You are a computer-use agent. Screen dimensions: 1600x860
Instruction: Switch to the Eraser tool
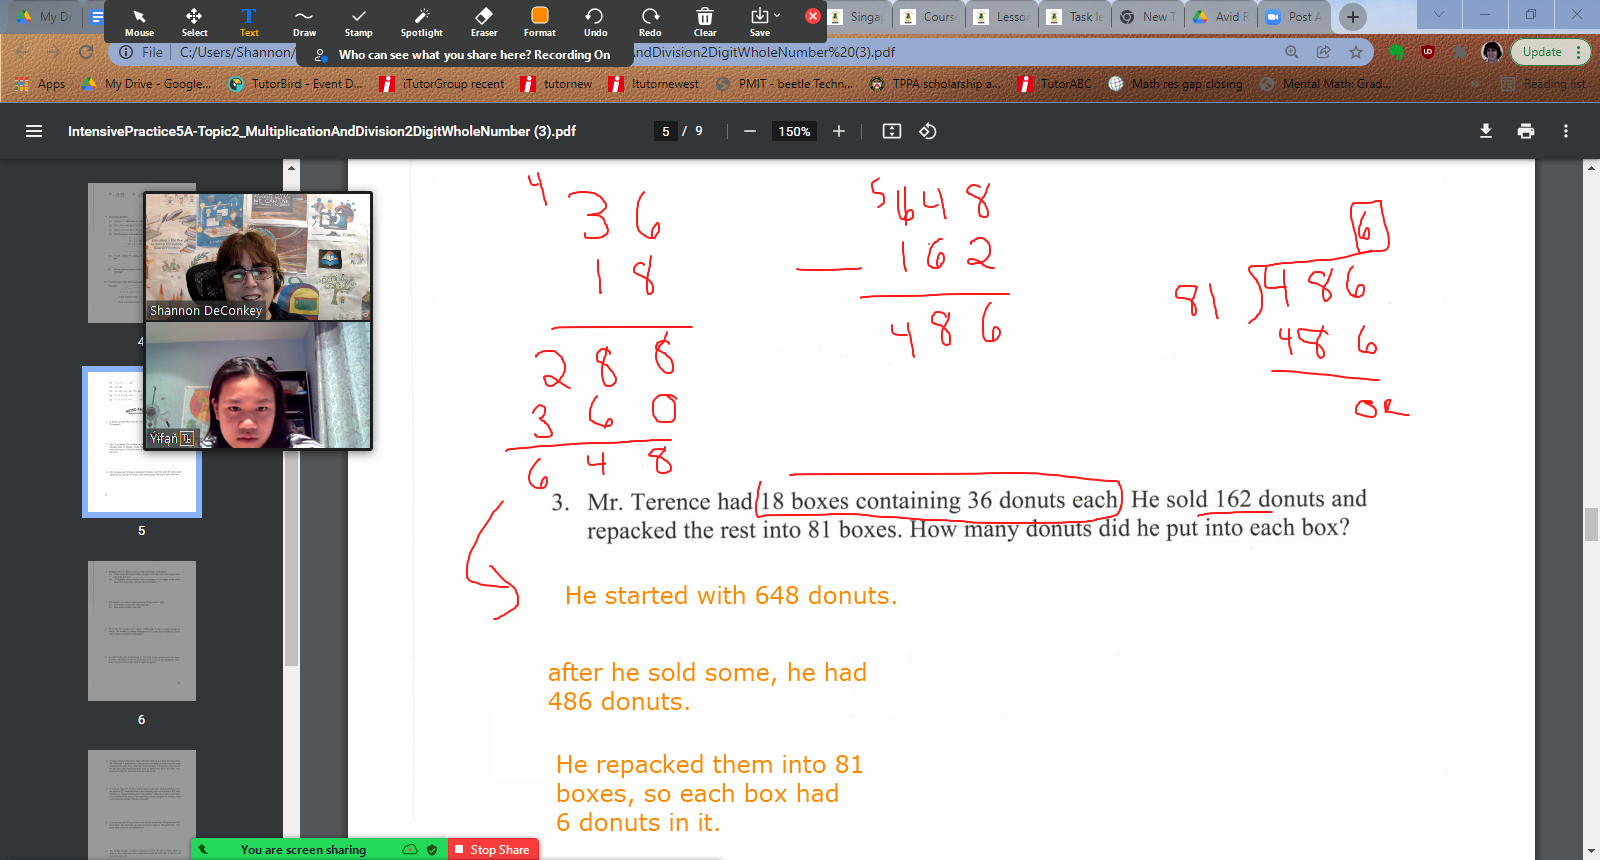(484, 21)
